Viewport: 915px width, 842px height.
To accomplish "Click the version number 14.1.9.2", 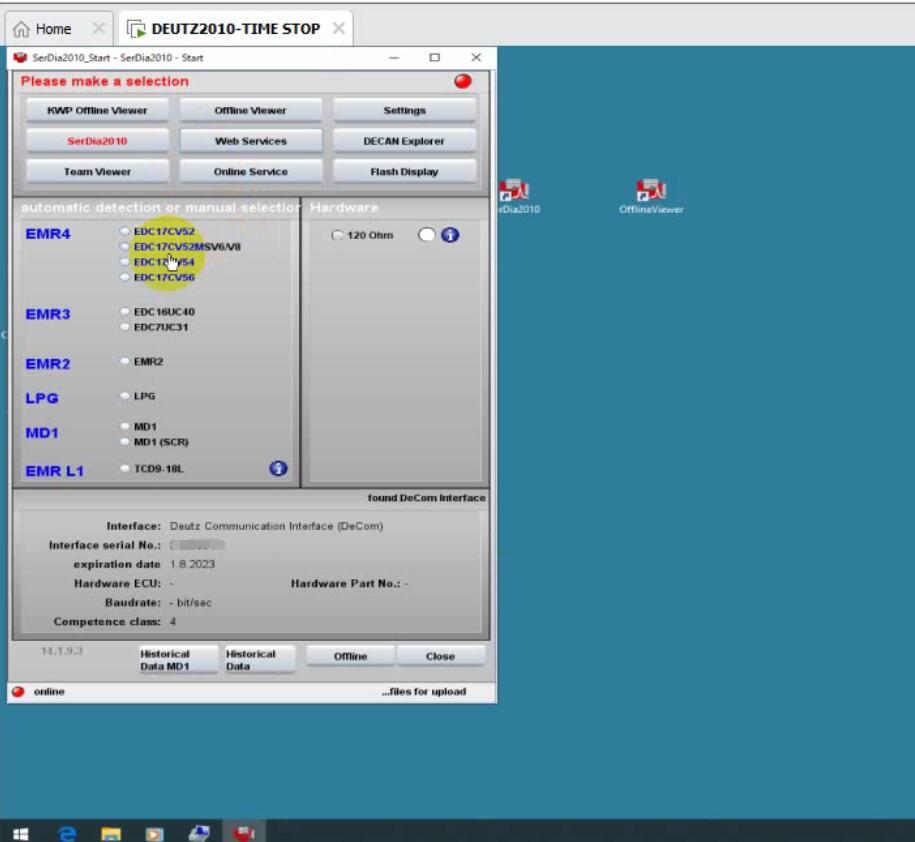I will point(62,651).
